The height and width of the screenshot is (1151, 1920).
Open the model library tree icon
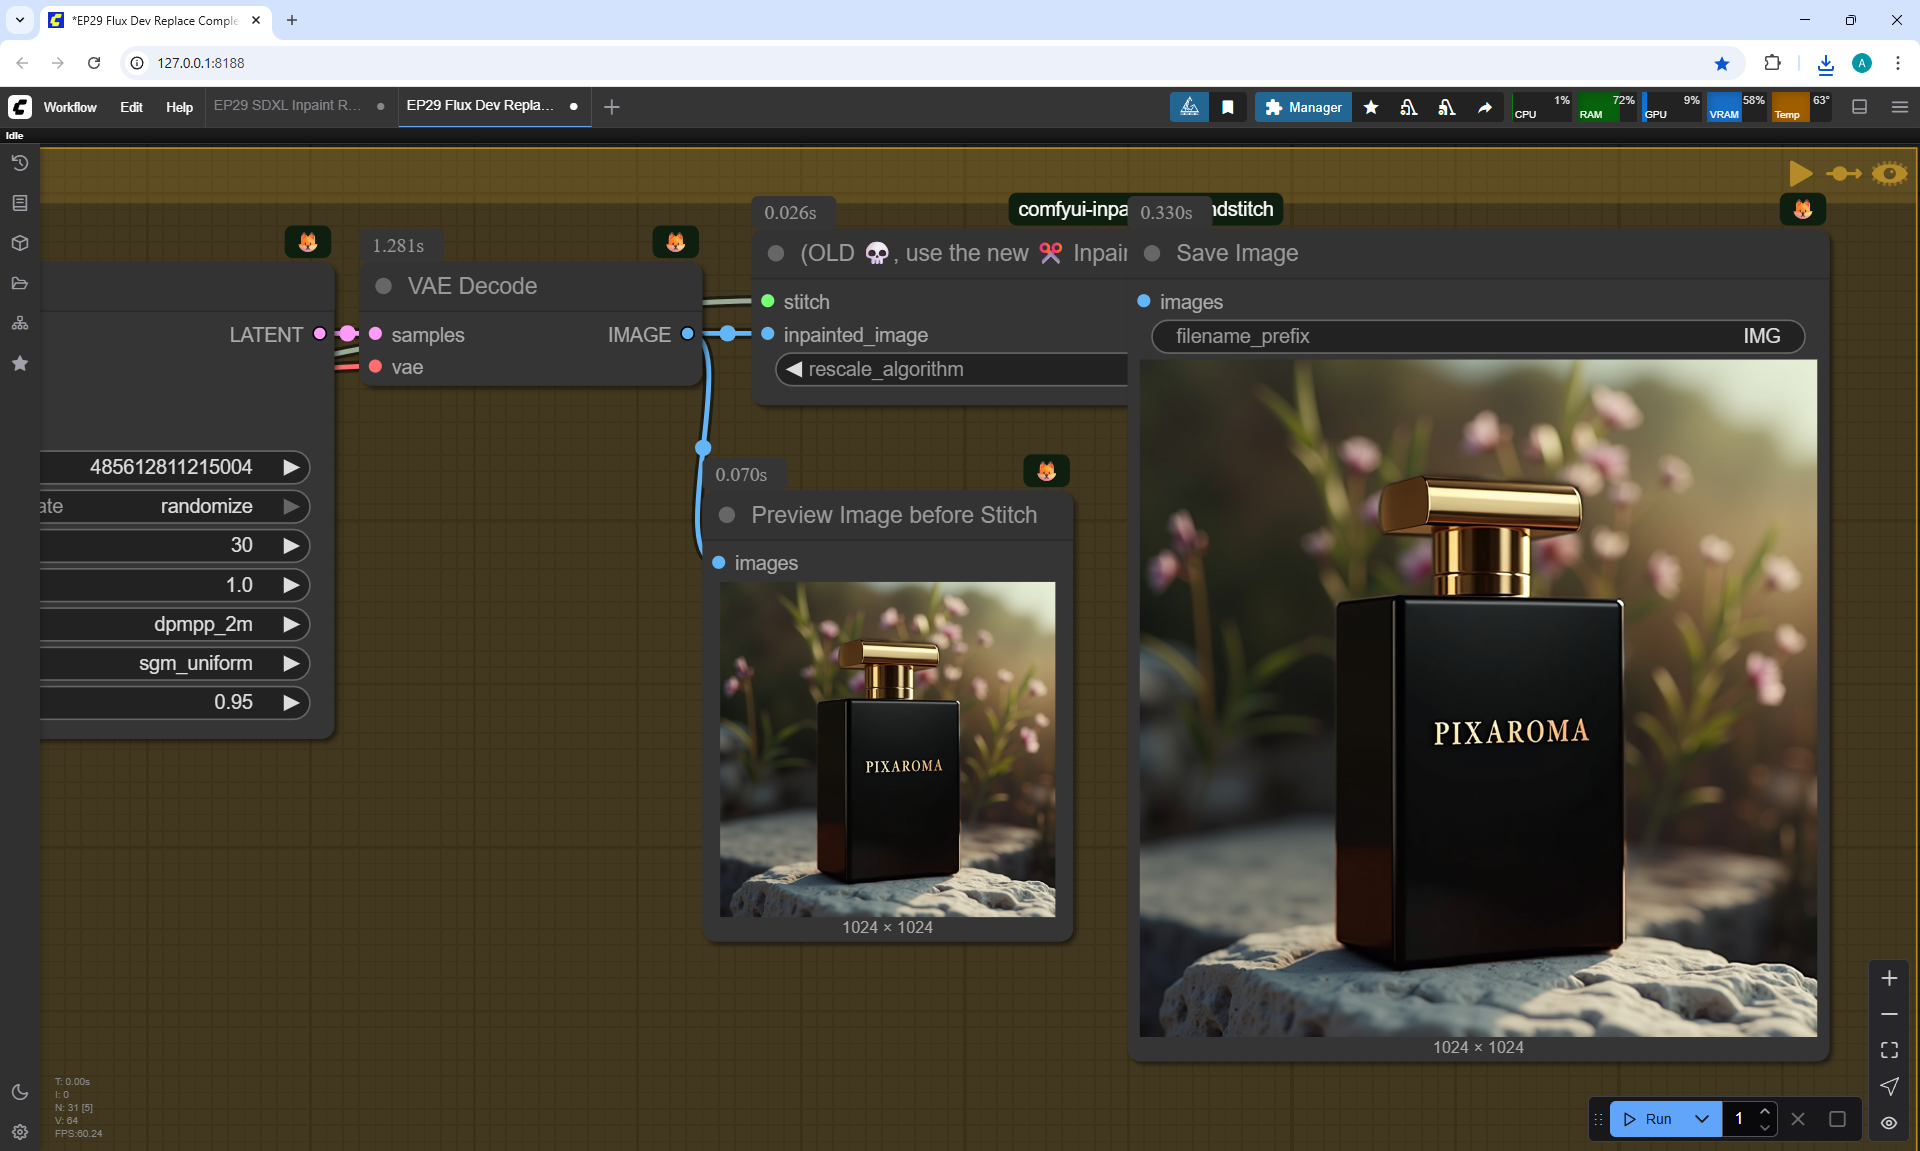coord(20,323)
